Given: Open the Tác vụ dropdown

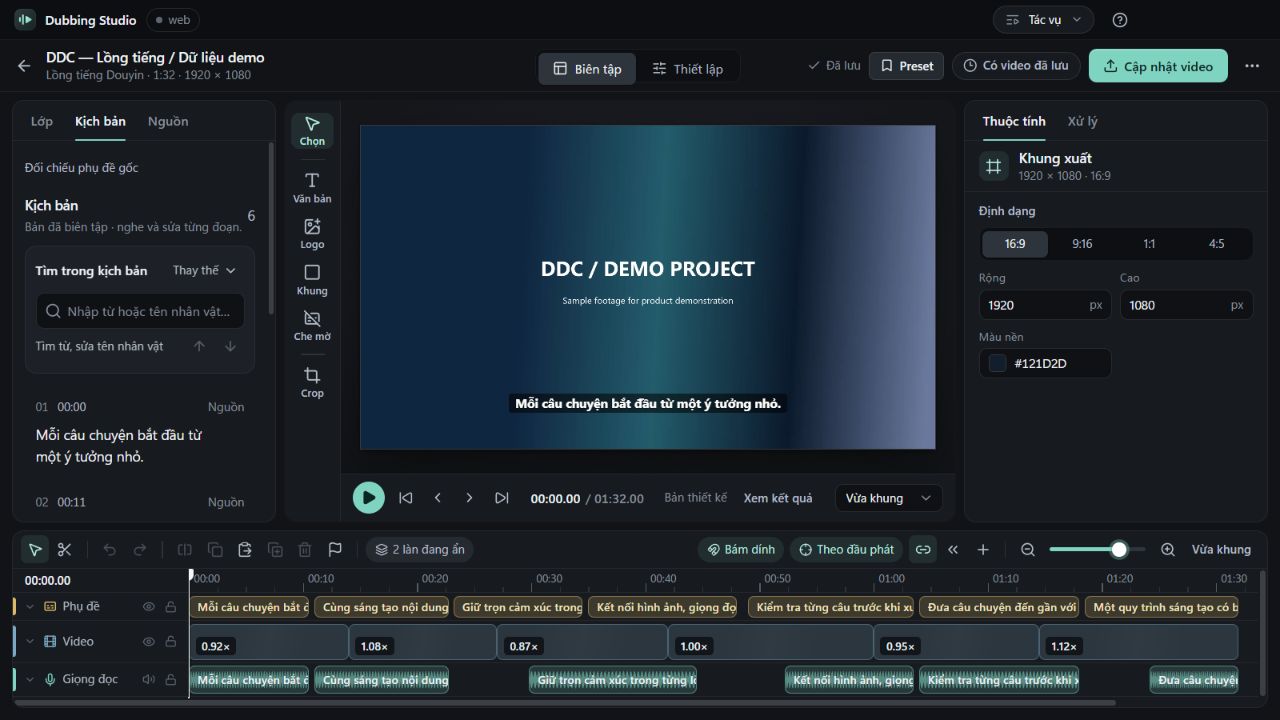Looking at the screenshot, I should click(x=1044, y=20).
